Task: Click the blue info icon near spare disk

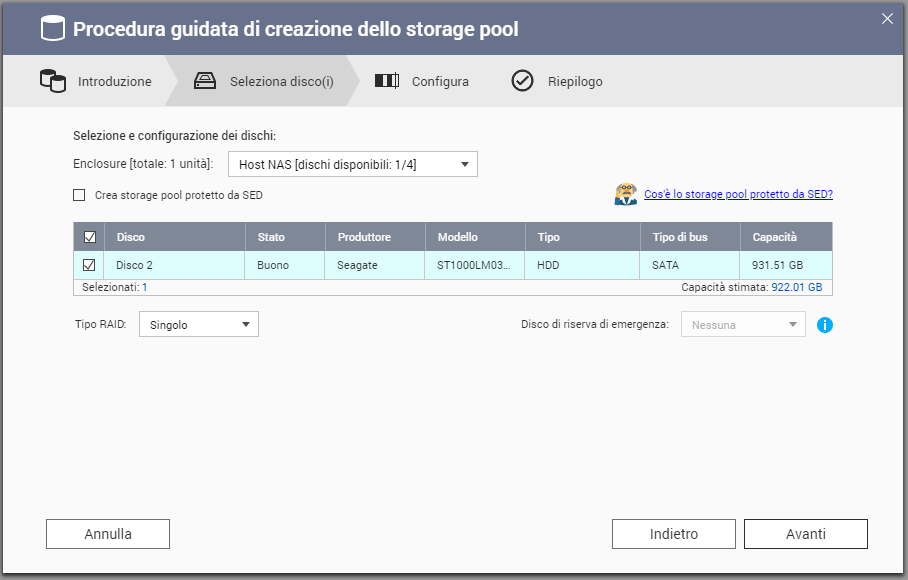Action: 825,325
